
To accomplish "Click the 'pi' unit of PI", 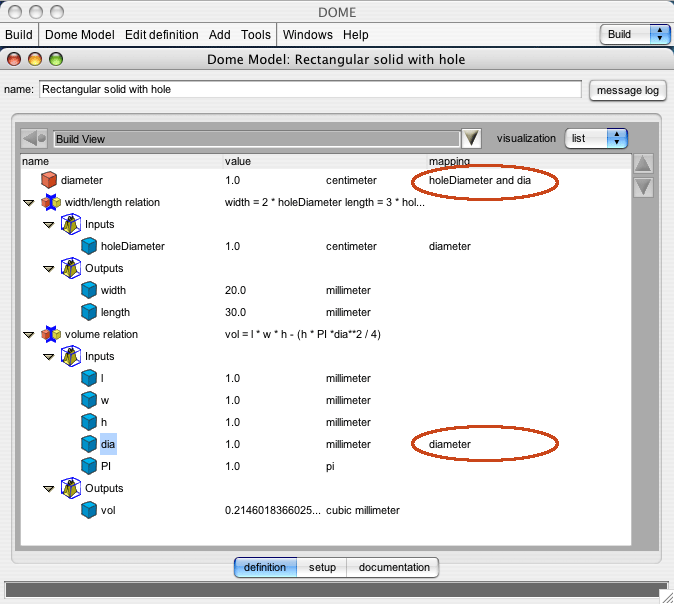I will click(x=330, y=466).
